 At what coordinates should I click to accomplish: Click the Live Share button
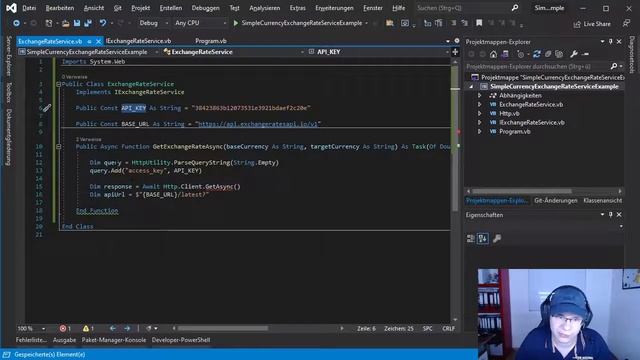tap(592, 24)
